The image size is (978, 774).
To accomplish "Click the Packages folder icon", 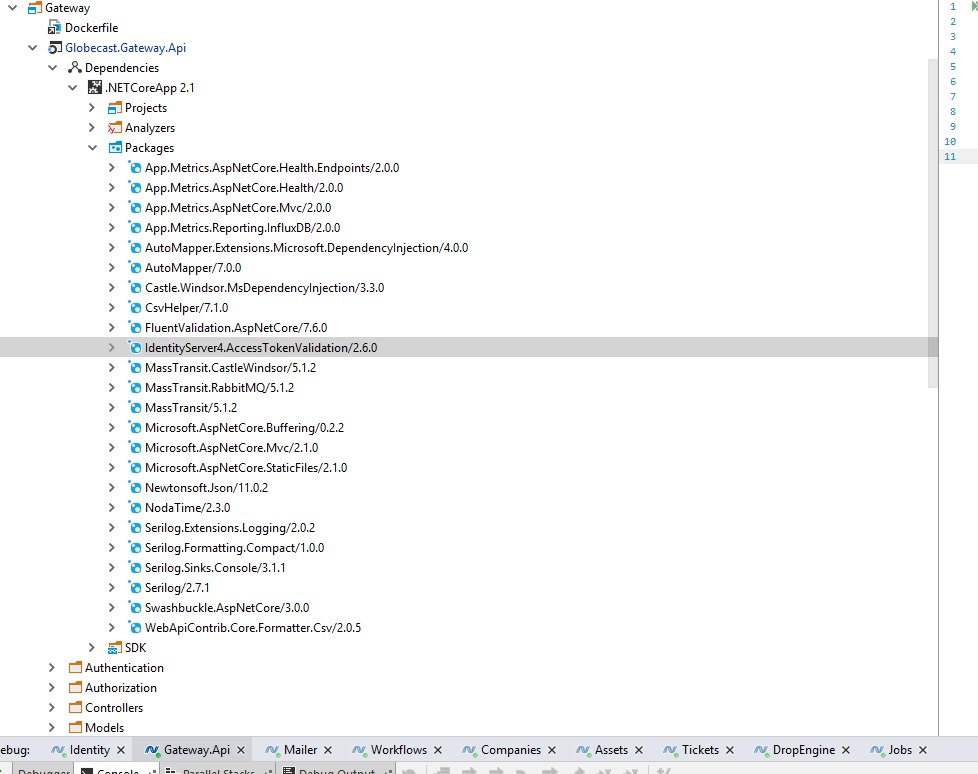I will click(115, 148).
